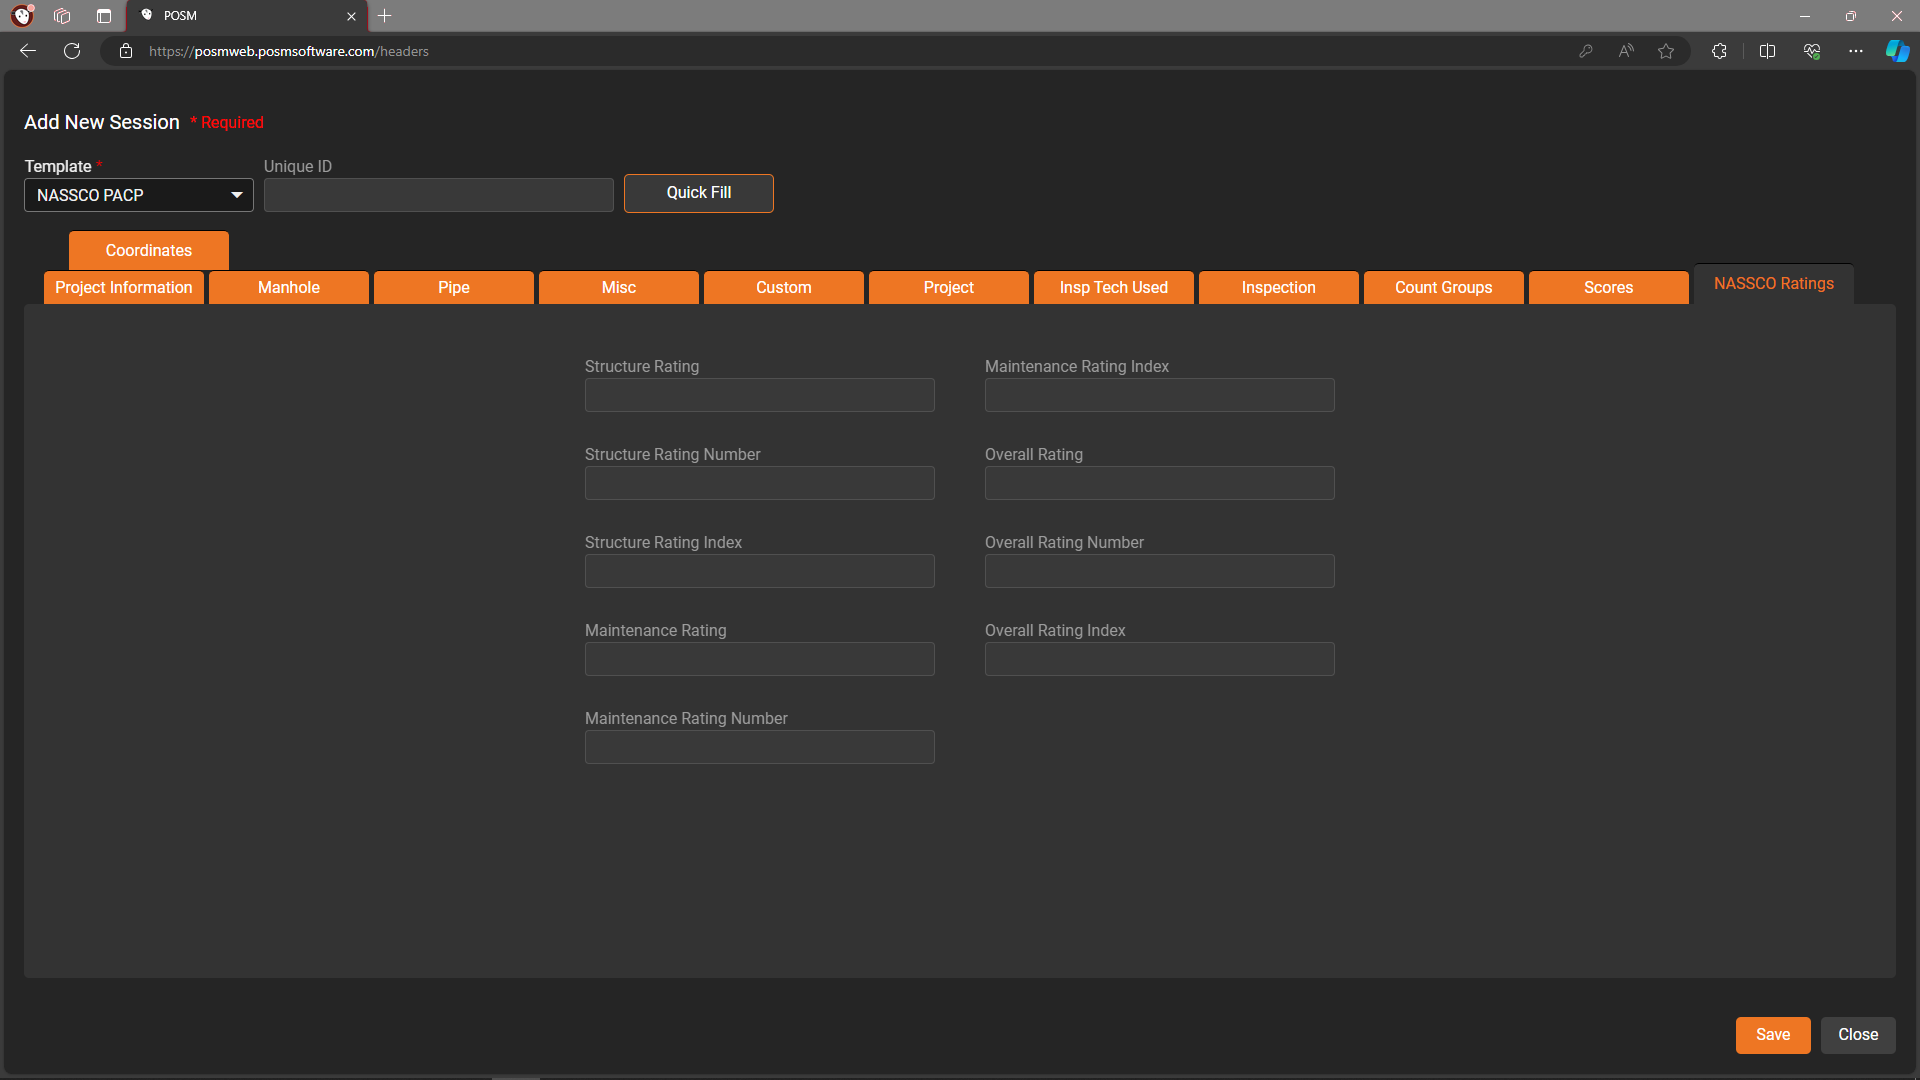Open a new browser tab
The width and height of the screenshot is (1920, 1080).
pyautogui.click(x=384, y=16)
